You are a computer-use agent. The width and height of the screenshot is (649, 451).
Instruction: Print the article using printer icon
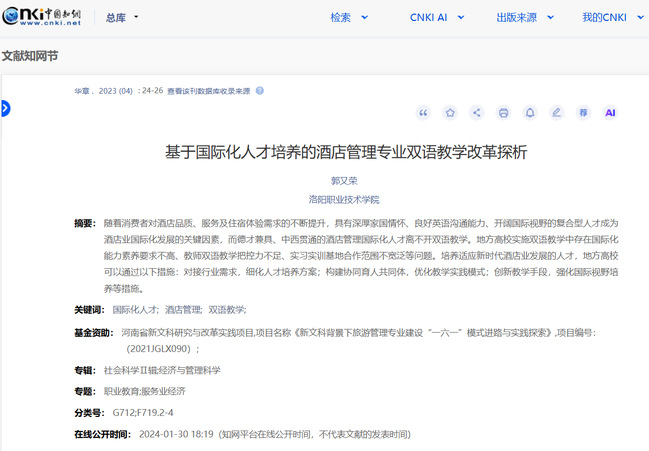(504, 113)
